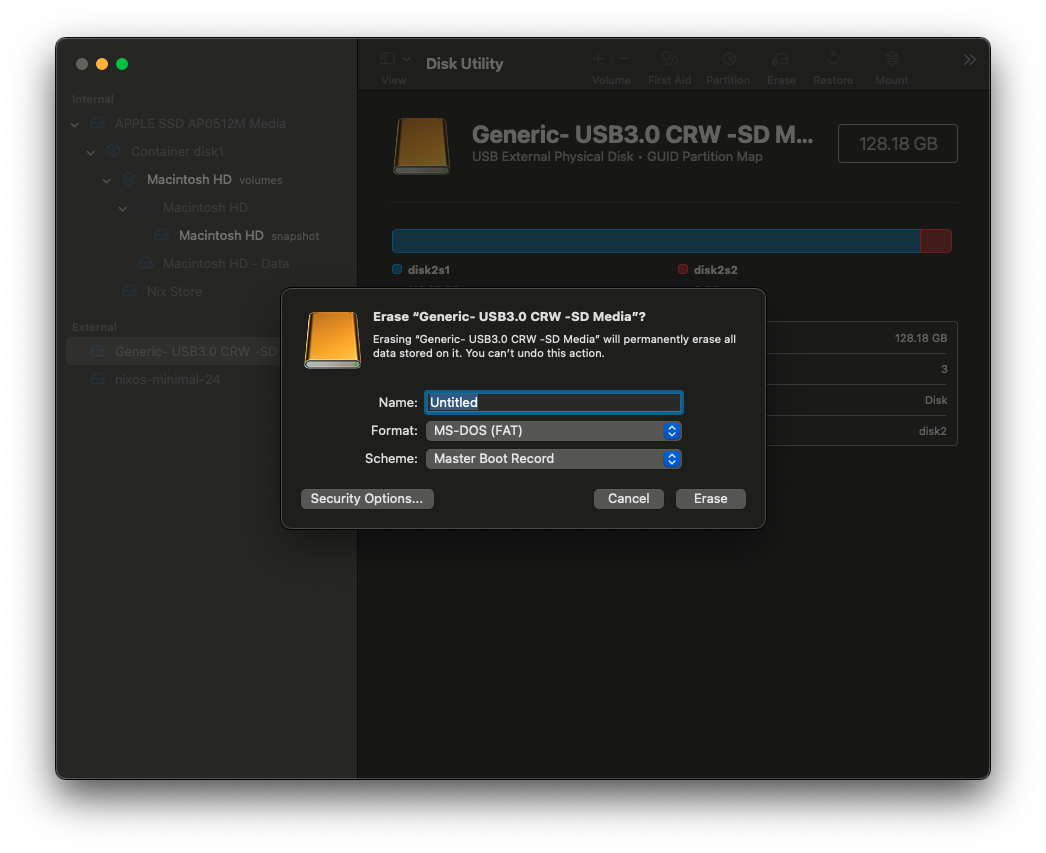This screenshot has height=853, width=1046.
Task: Collapse the Macintosh HD volumes group
Action: coord(107,180)
